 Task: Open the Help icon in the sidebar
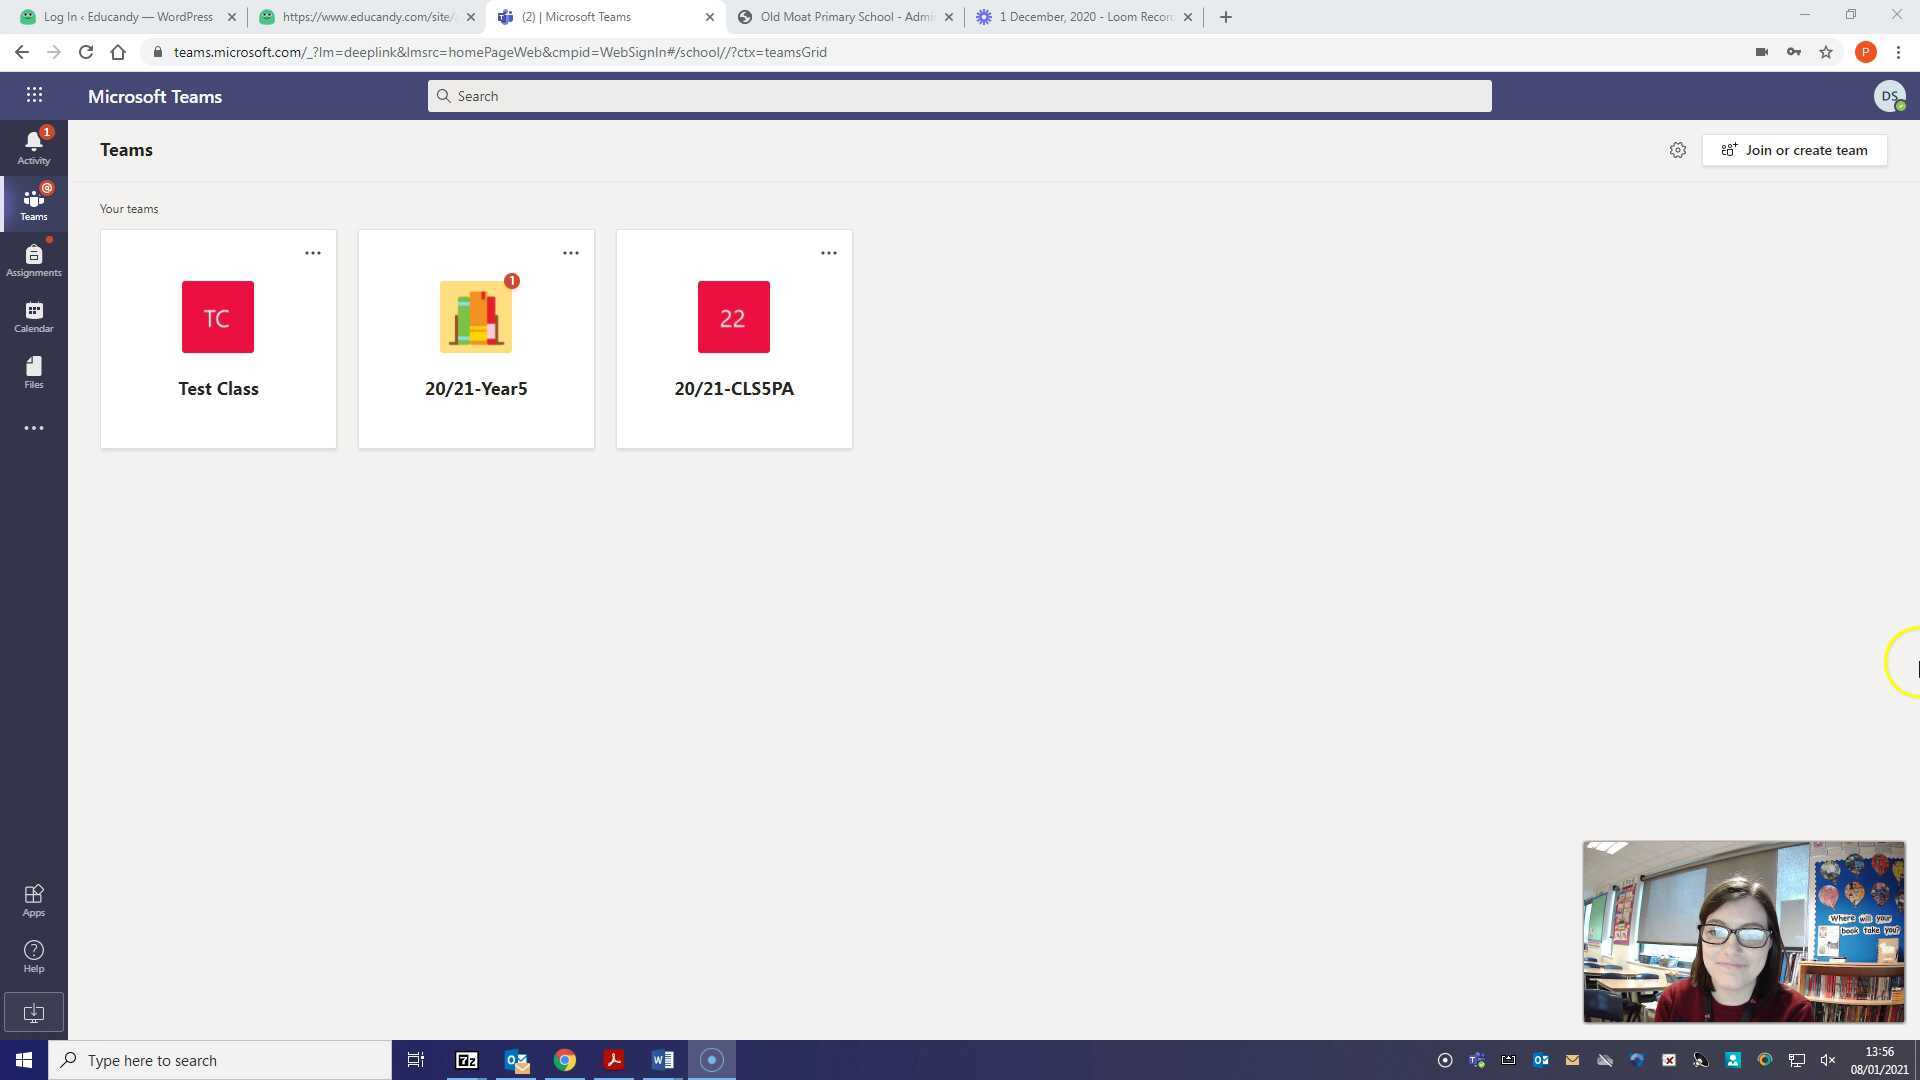pos(33,956)
